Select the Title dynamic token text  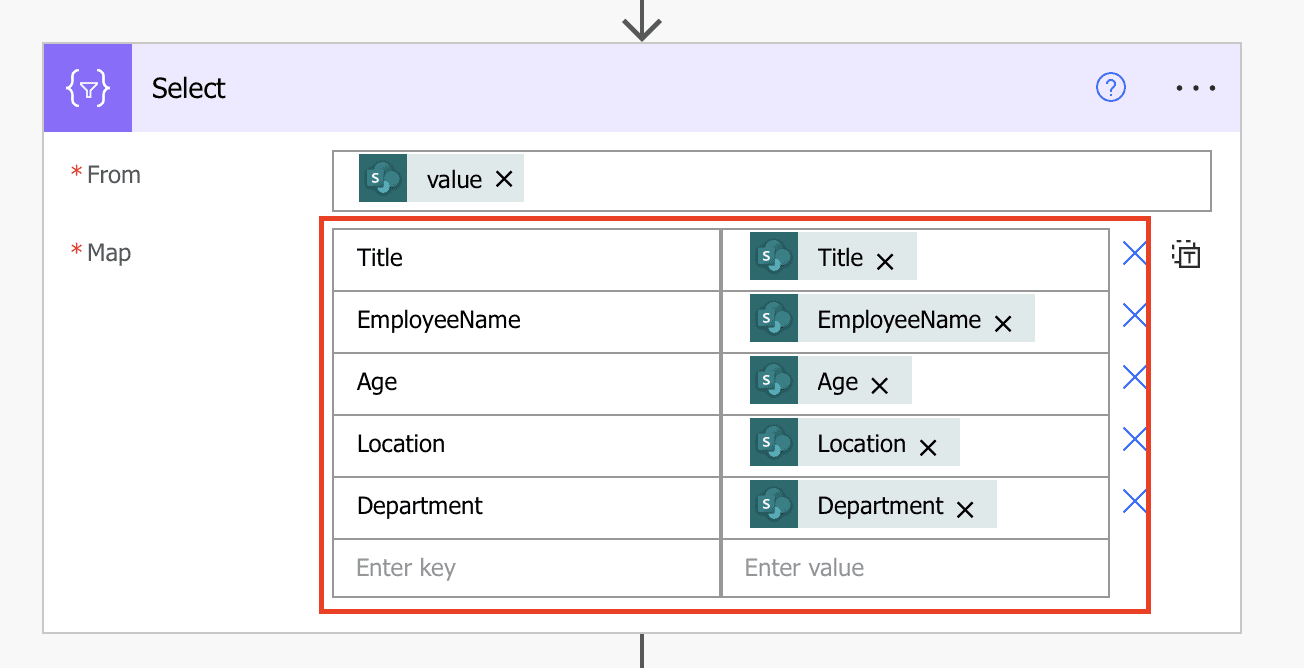coord(840,258)
